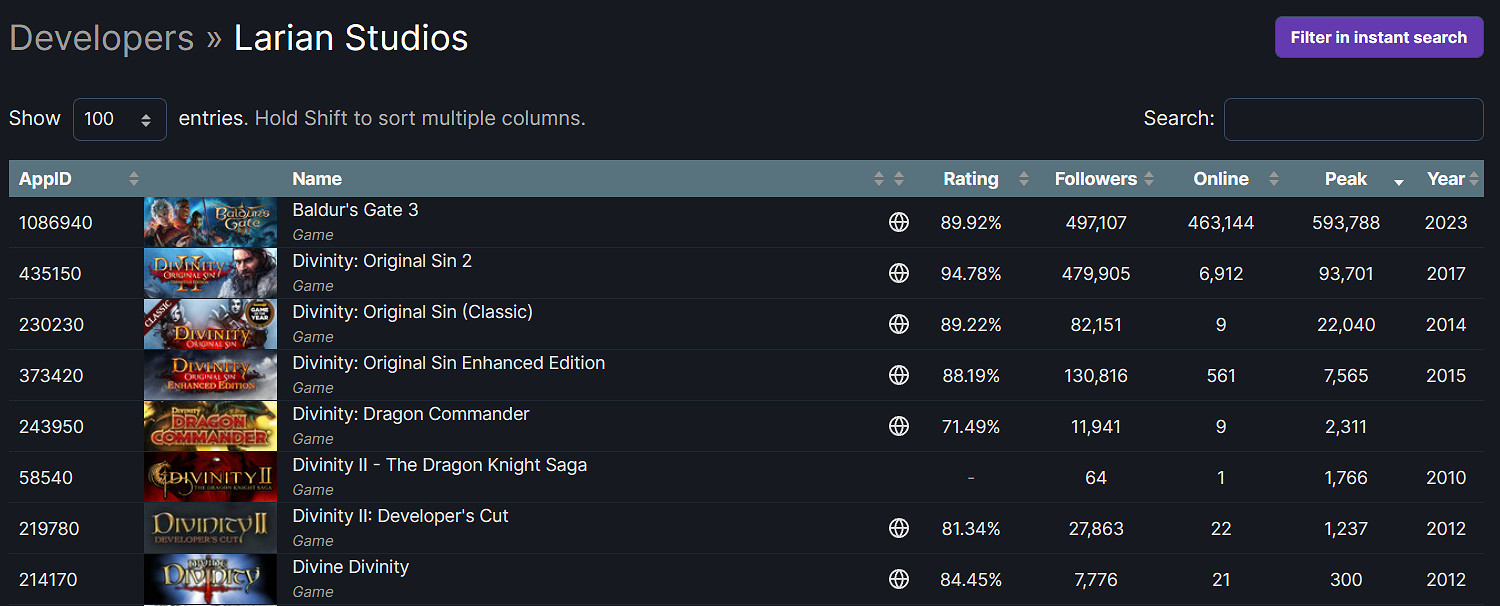Viewport: 1500px width, 606px height.
Task: Sort the table by Year column
Action: 1446,179
